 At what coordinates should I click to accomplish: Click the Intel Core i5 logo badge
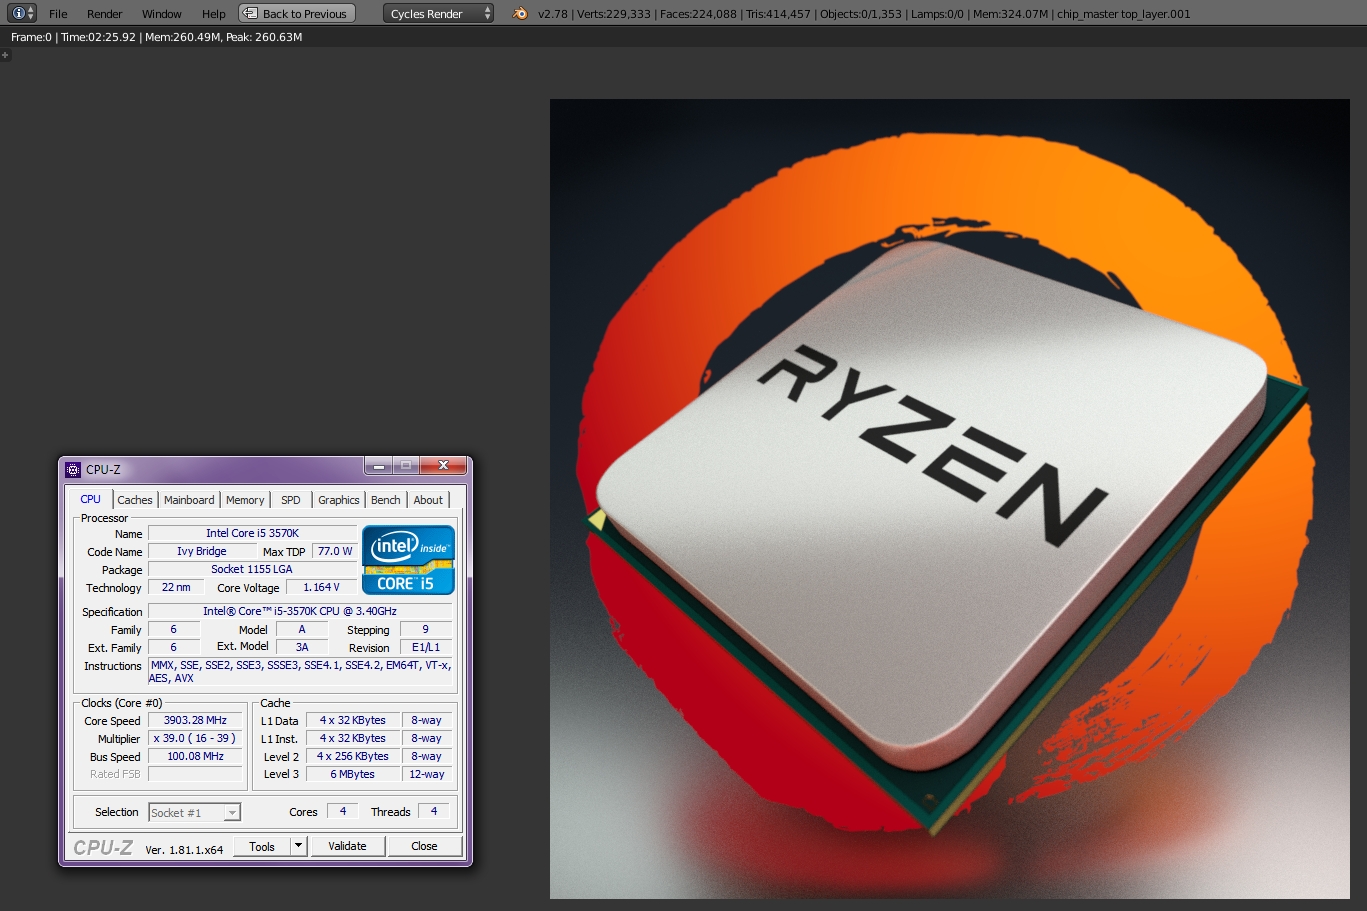click(408, 560)
